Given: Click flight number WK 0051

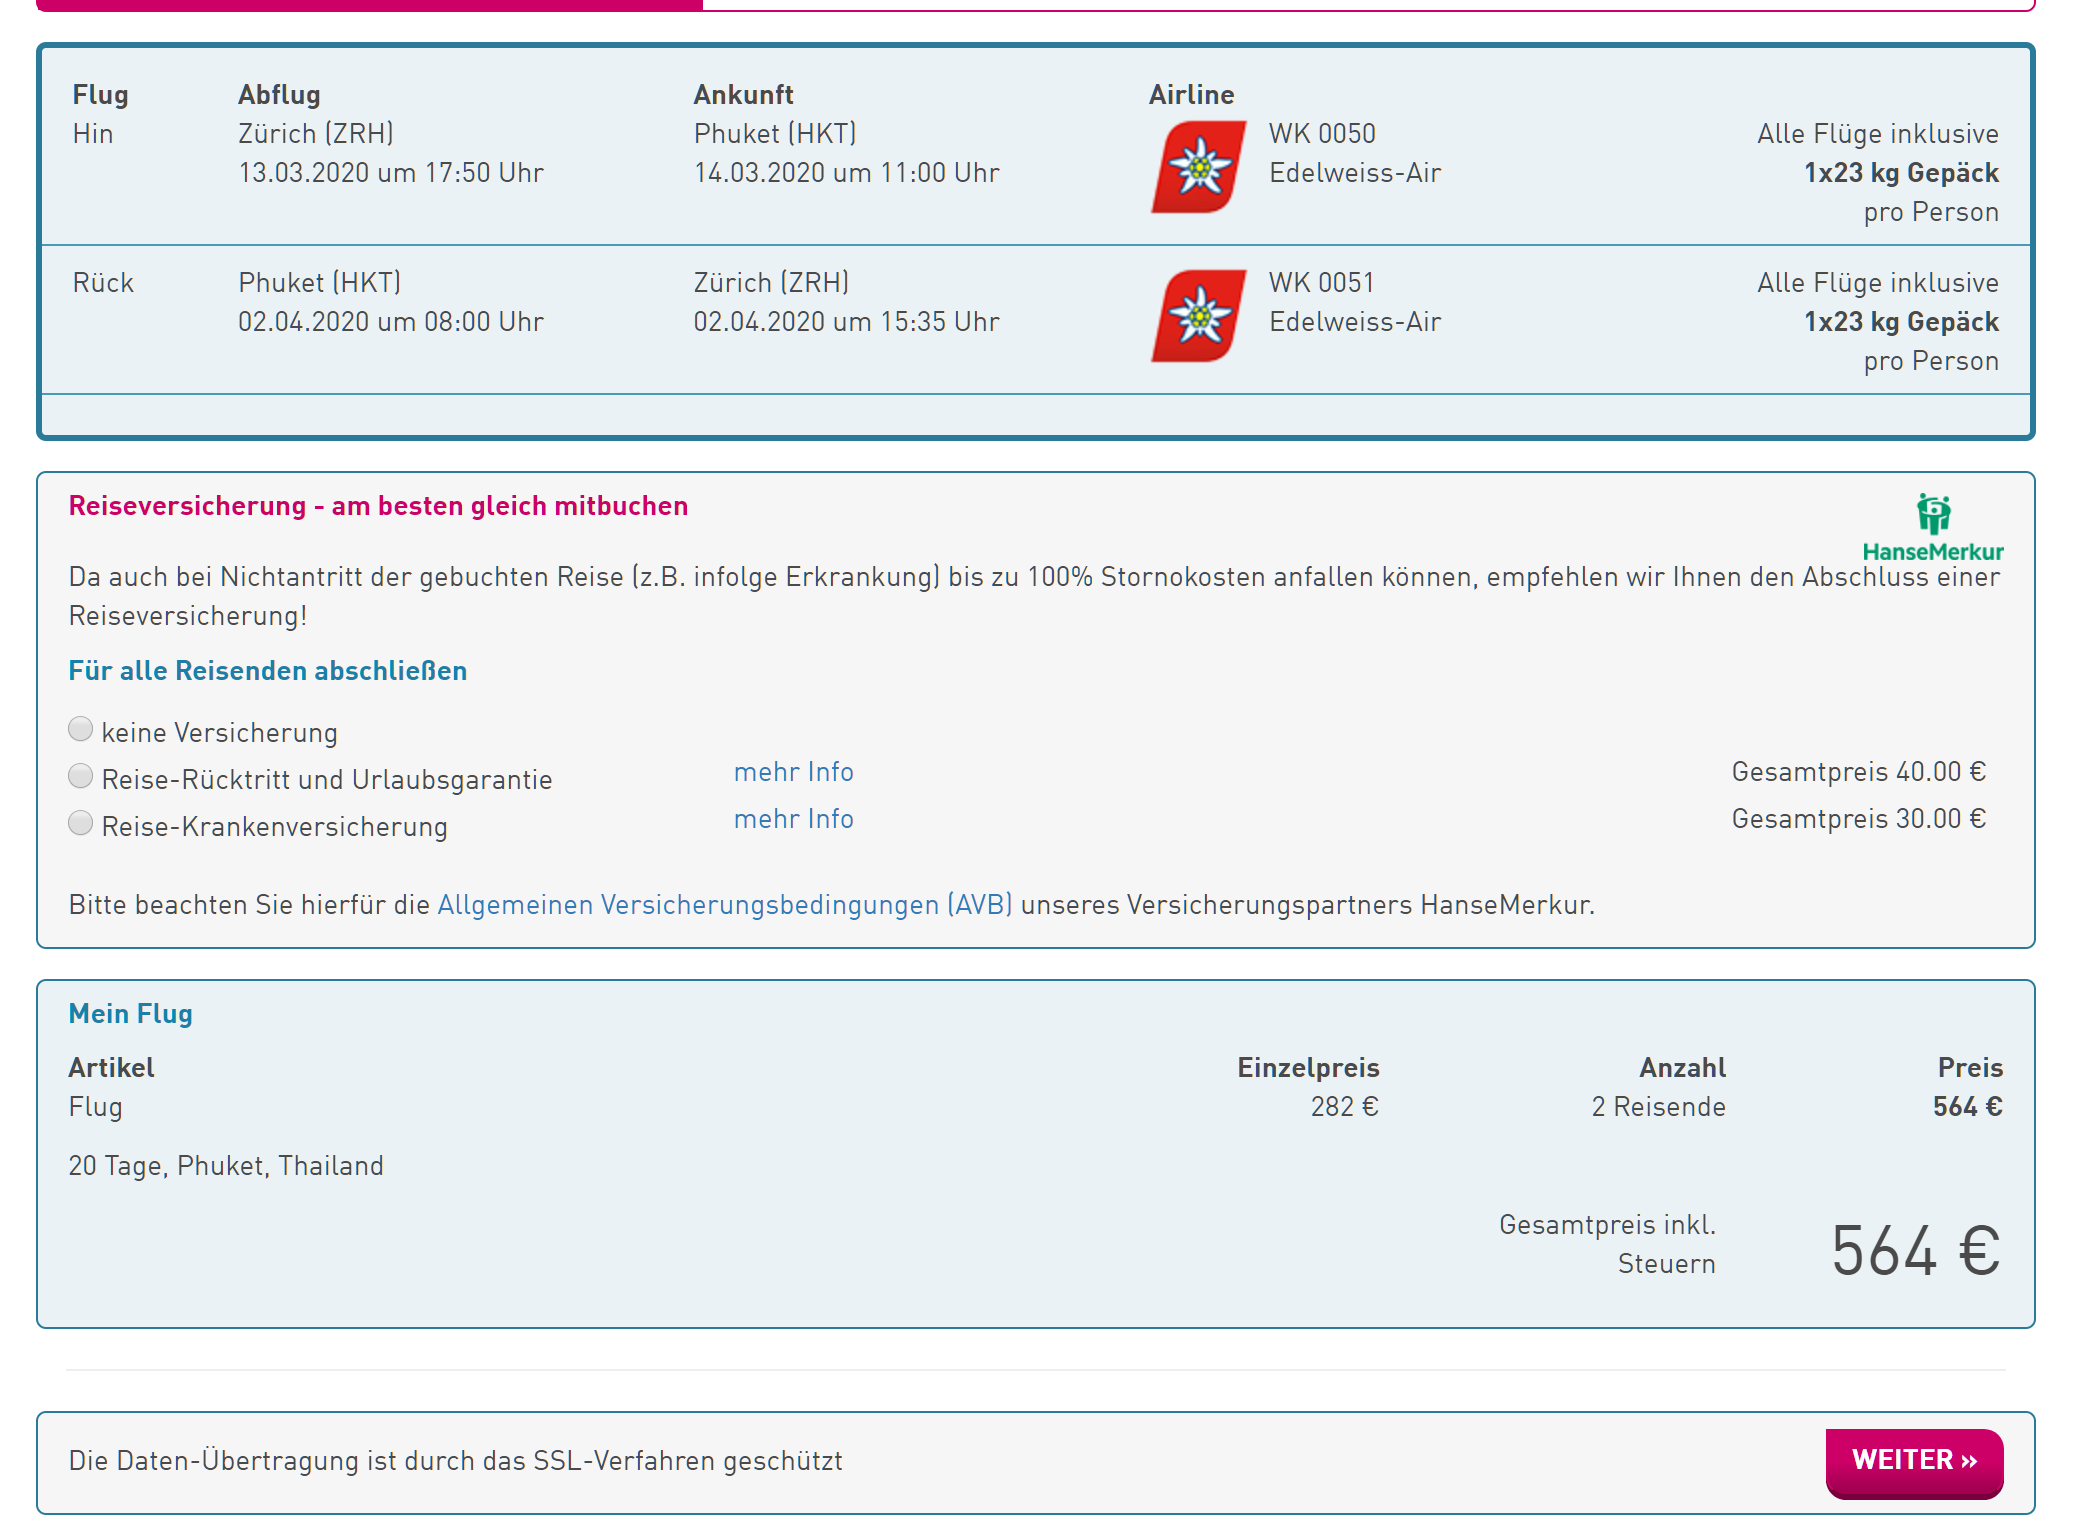Looking at the screenshot, I should [1321, 283].
